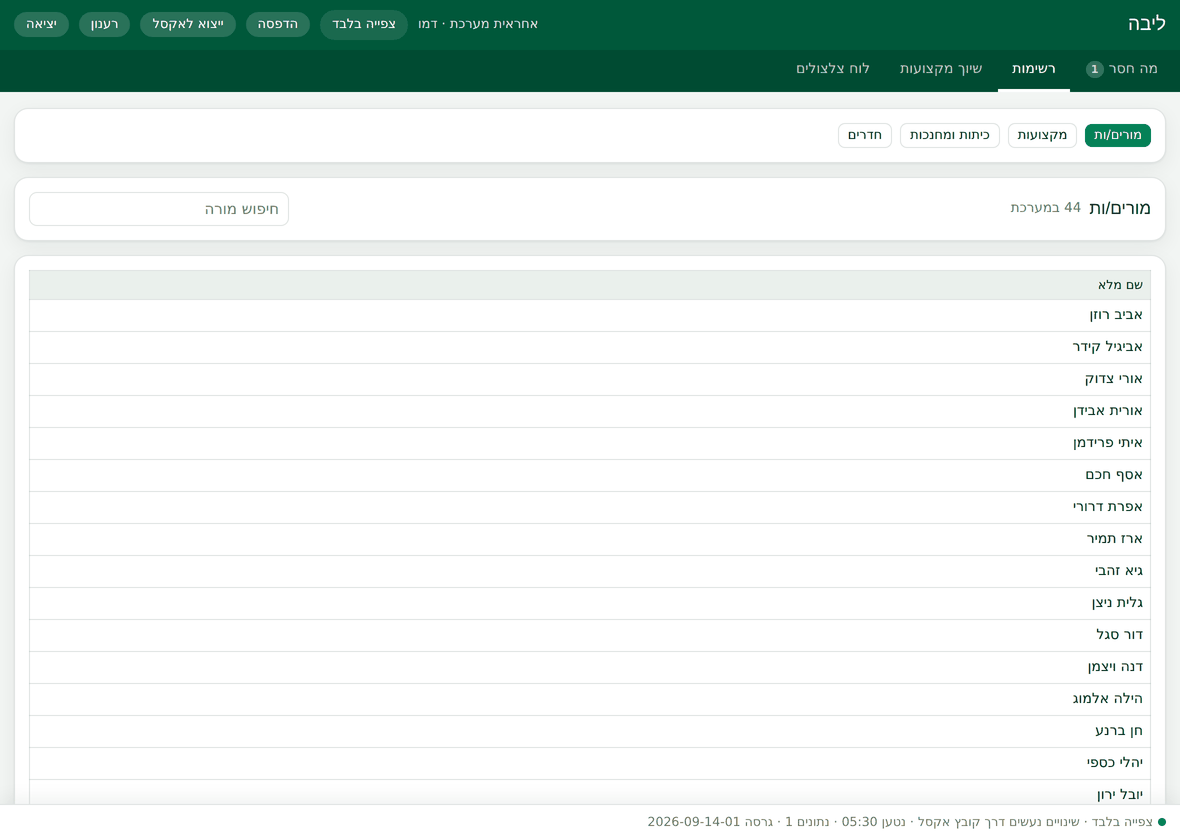Select the row דנה ויצמן
The height and width of the screenshot is (840, 1180).
click(590, 668)
